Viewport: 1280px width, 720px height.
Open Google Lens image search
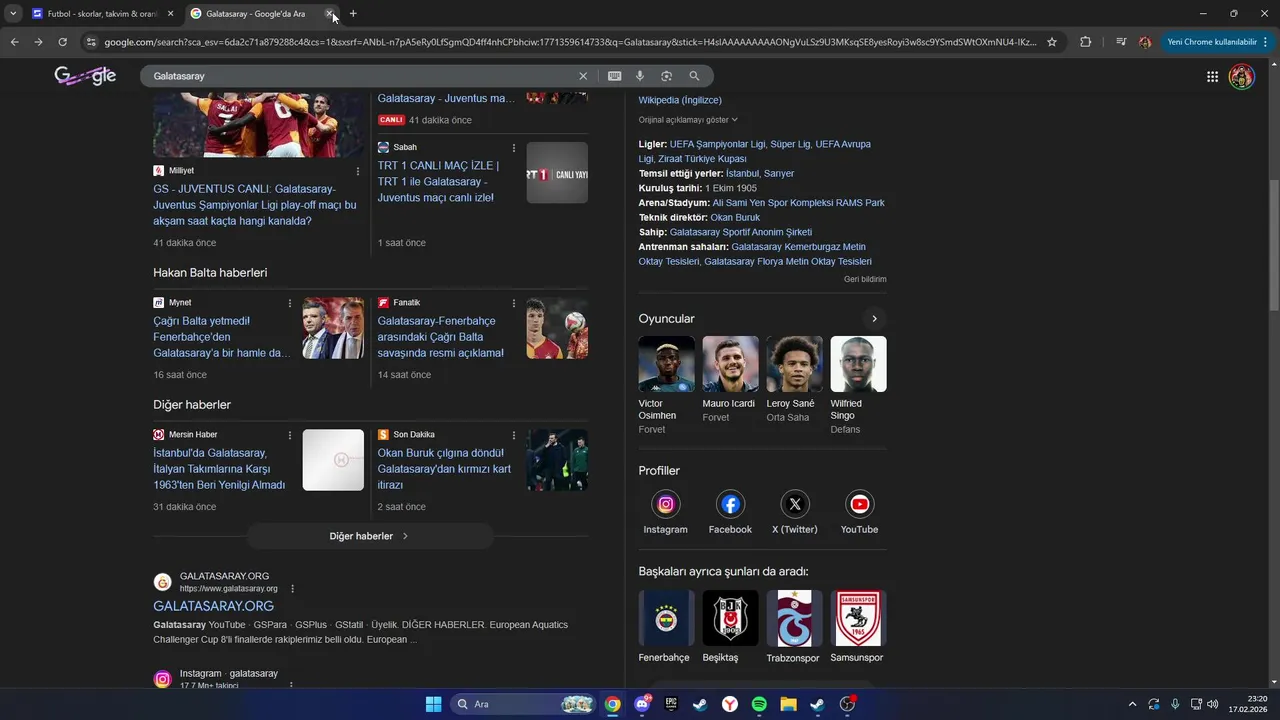(x=667, y=76)
